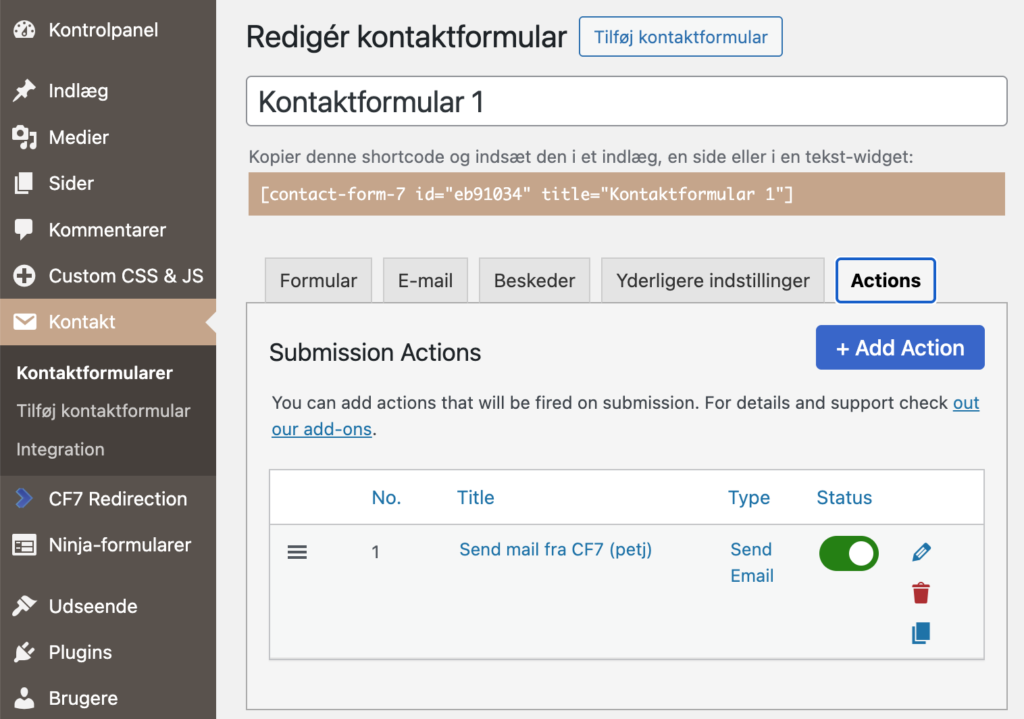Click the drag handle icon on row 1

pyautogui.click(x=297, y=552)
